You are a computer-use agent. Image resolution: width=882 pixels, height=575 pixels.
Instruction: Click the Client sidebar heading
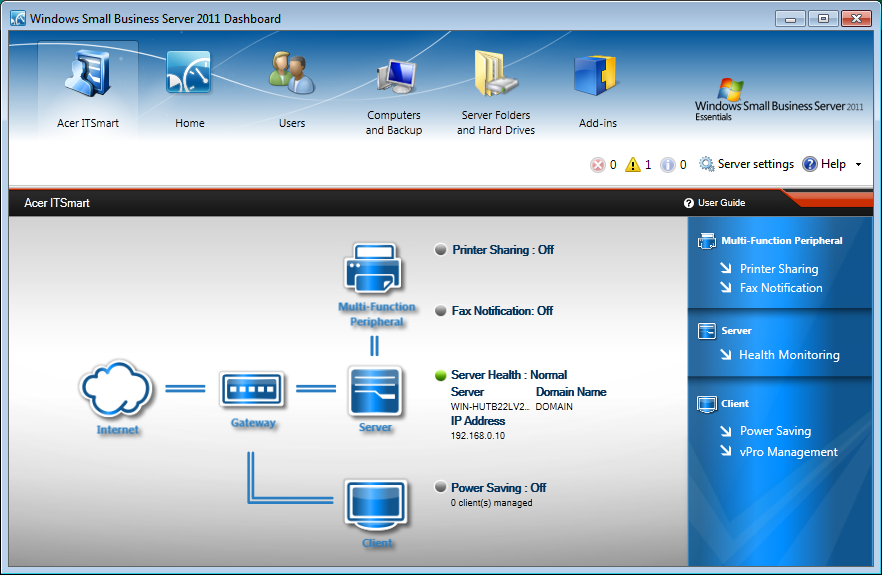click(735, 403)
